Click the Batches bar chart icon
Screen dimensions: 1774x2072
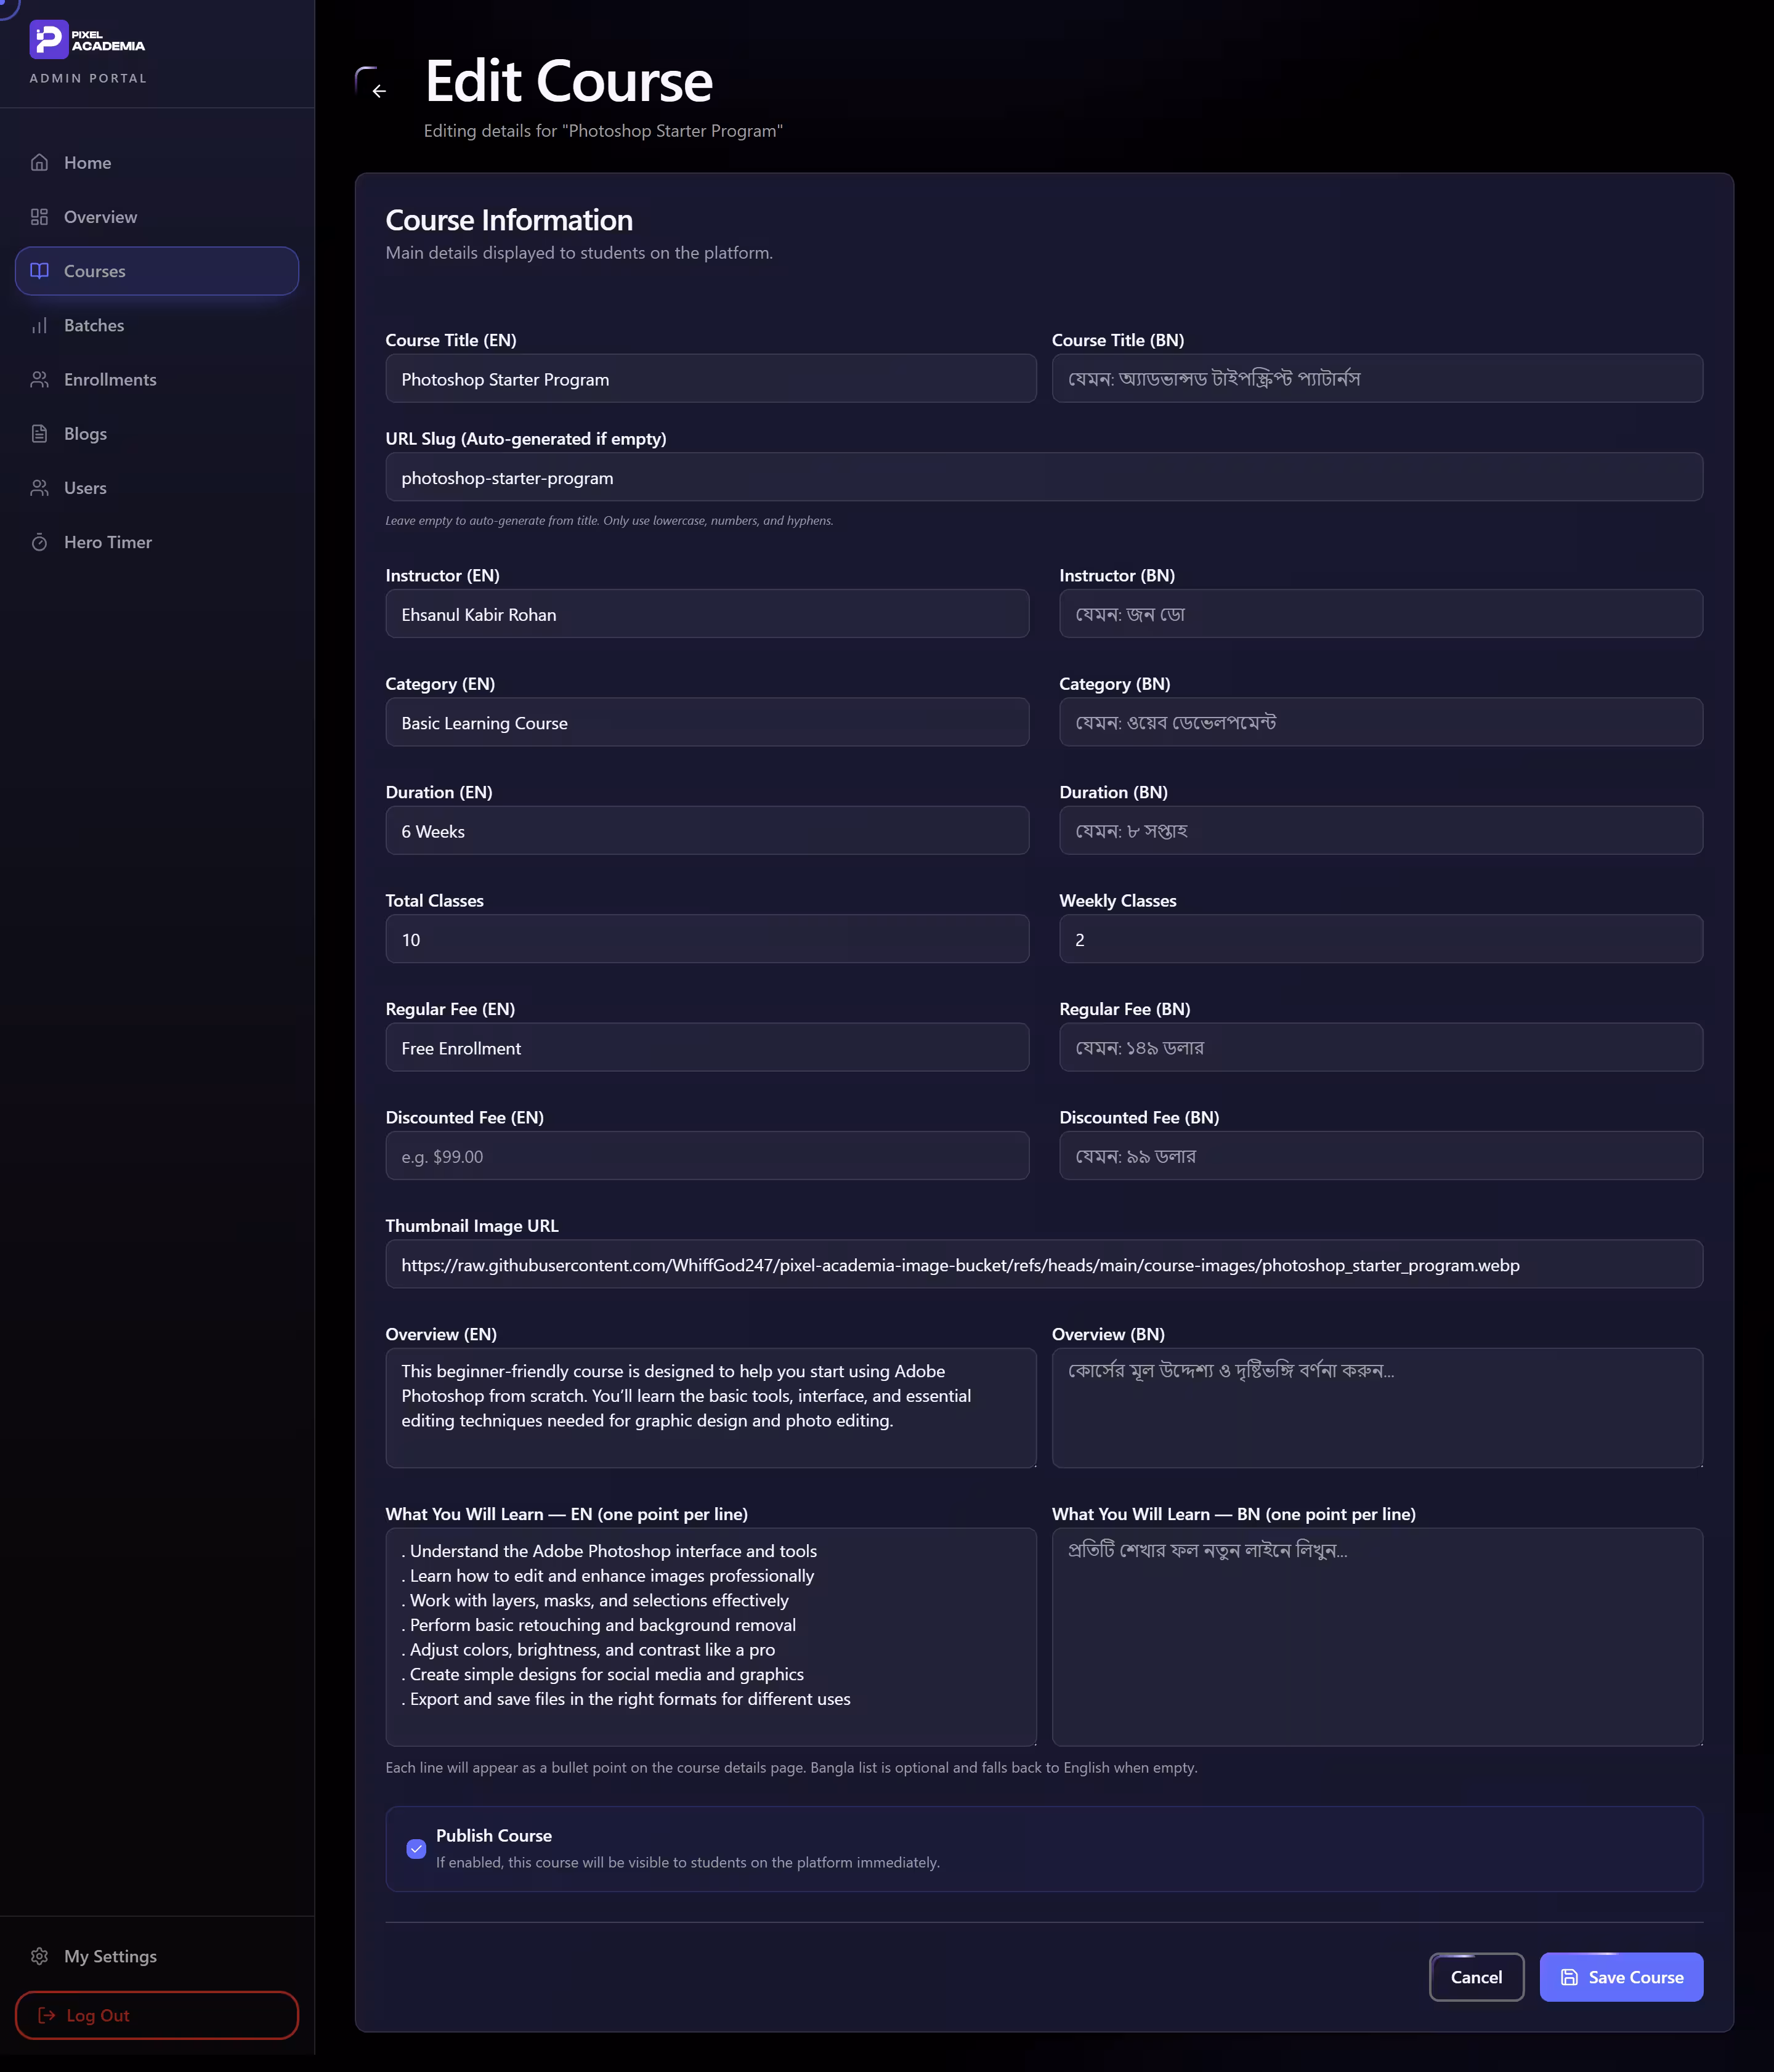click(39, 325)
